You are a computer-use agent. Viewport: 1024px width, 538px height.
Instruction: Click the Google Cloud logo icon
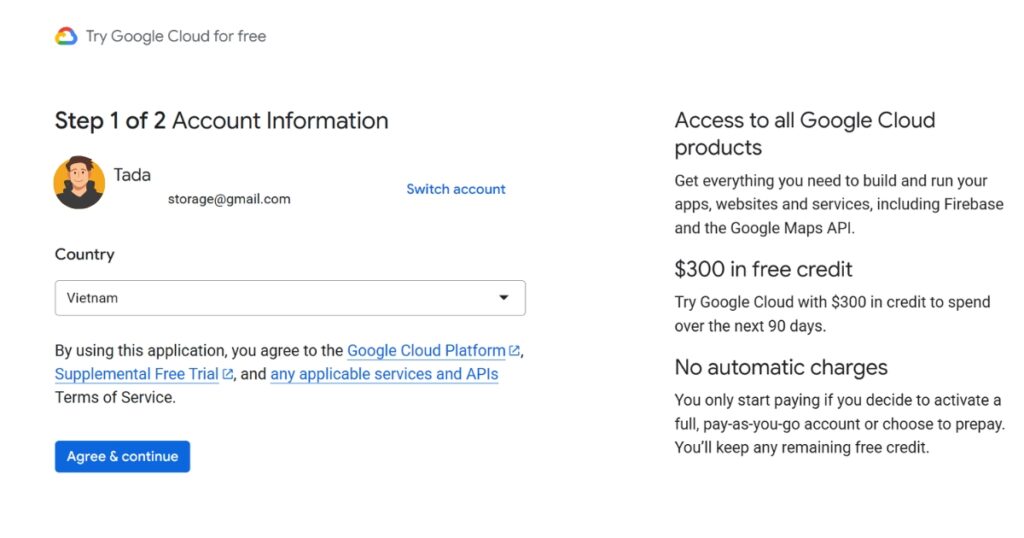(x=66, y=37)
